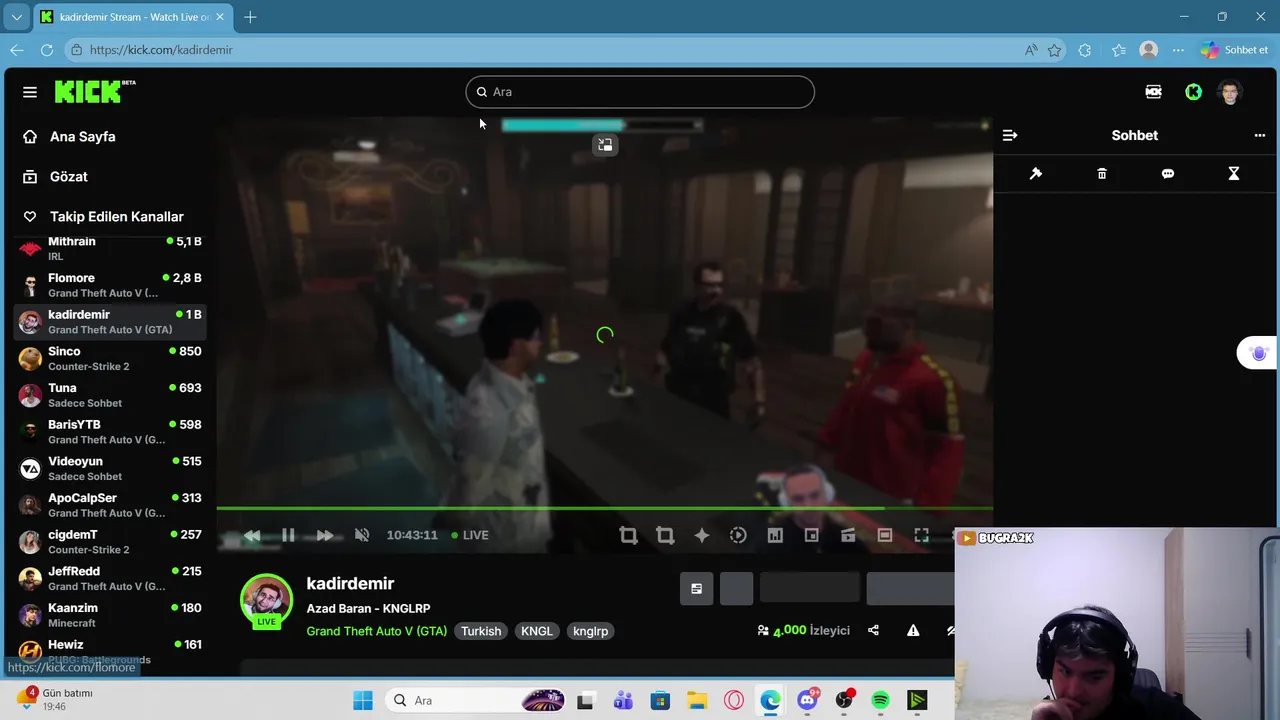Open the Gözat page
This screenshot has height=720, width=1280.
point(56,177)
